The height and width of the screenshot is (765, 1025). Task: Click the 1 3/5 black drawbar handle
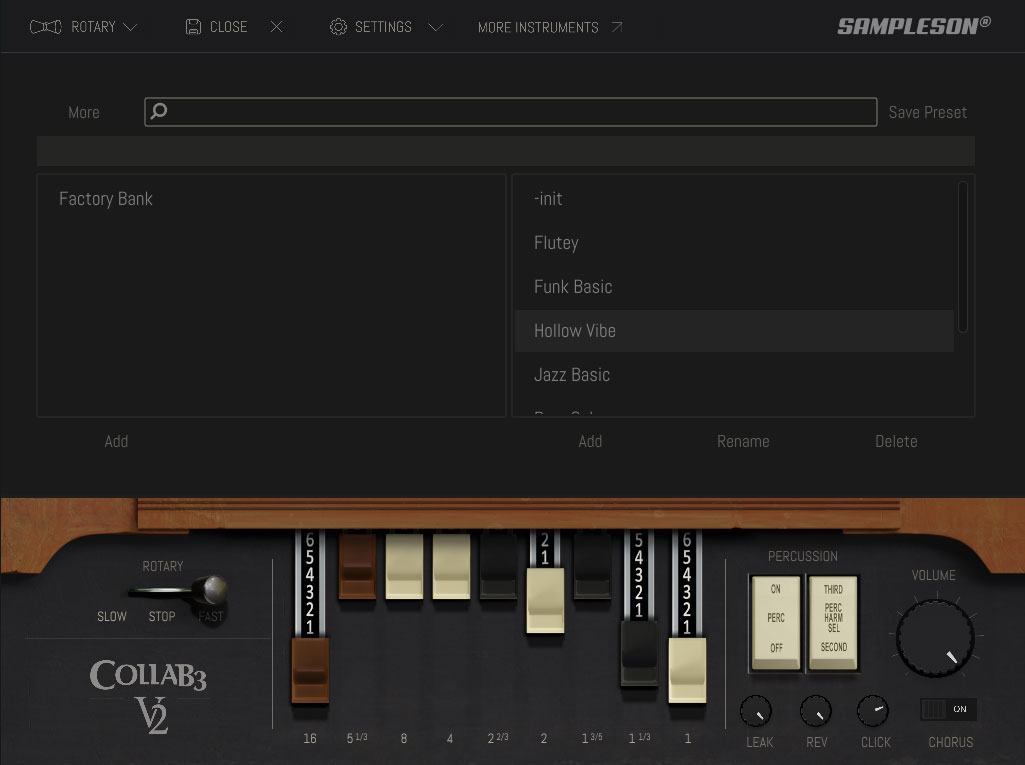592,566
